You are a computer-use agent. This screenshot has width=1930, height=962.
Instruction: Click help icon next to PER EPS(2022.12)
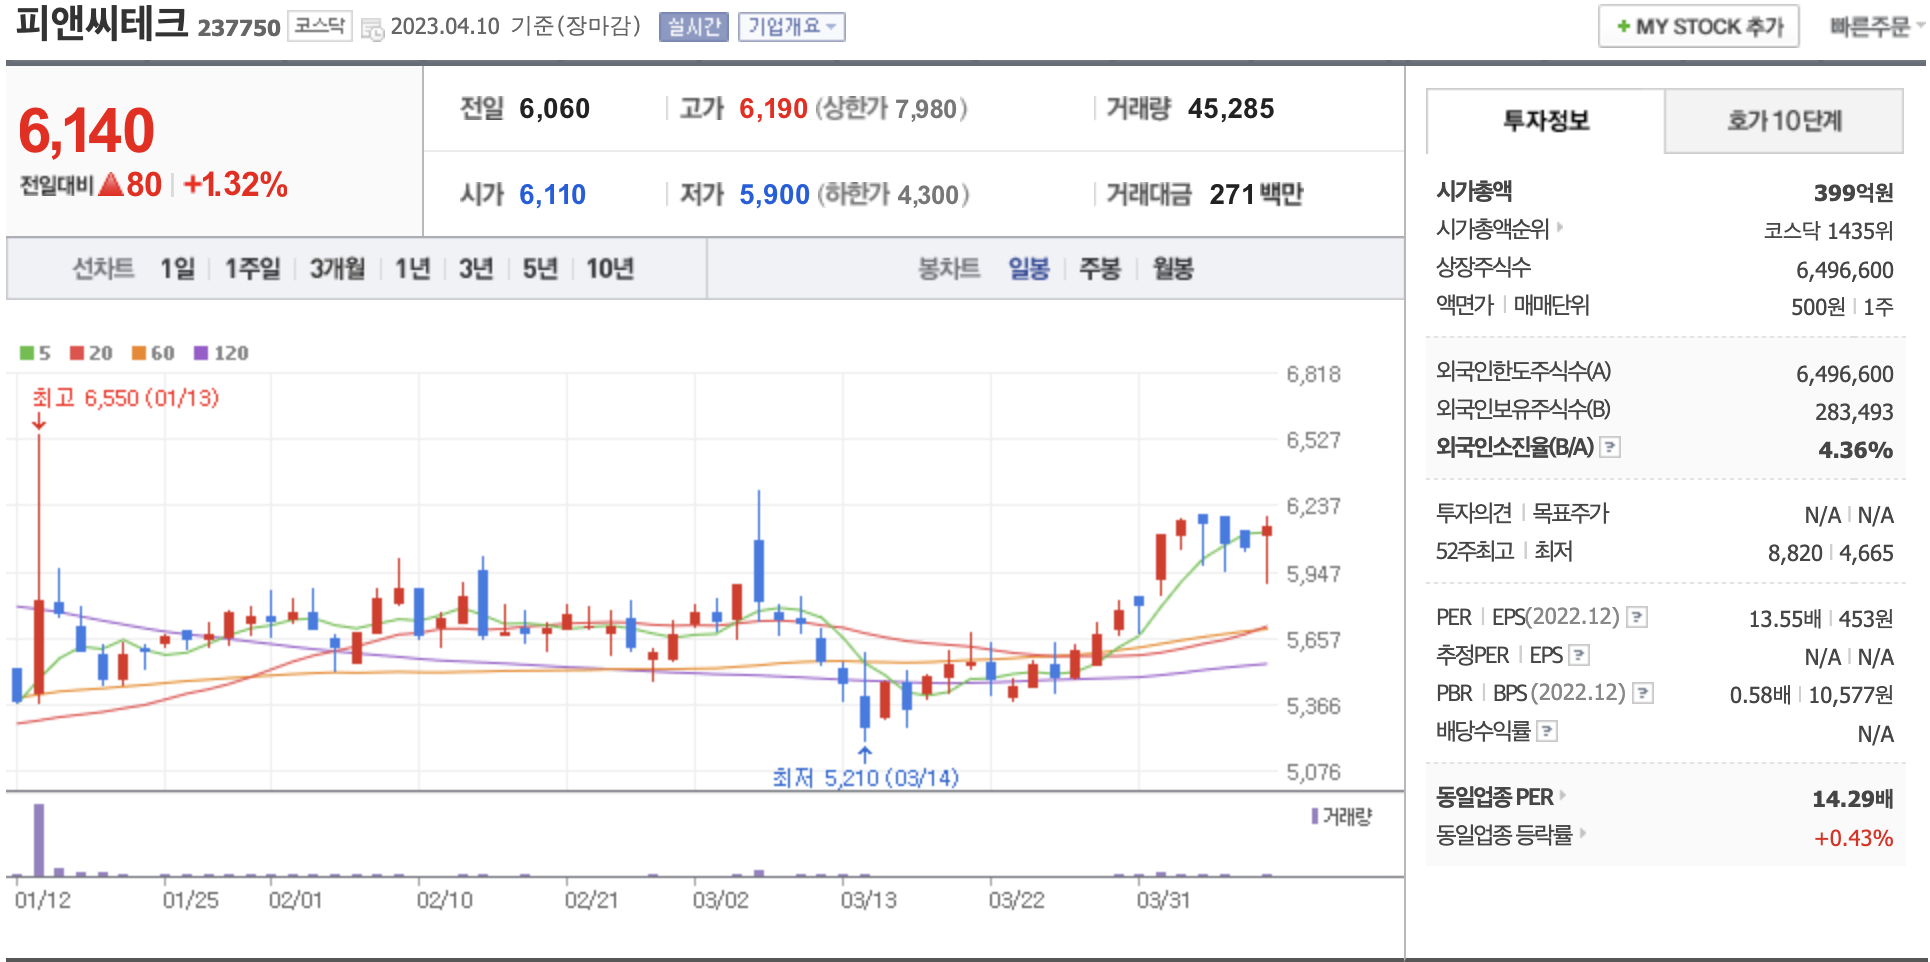1637,617
